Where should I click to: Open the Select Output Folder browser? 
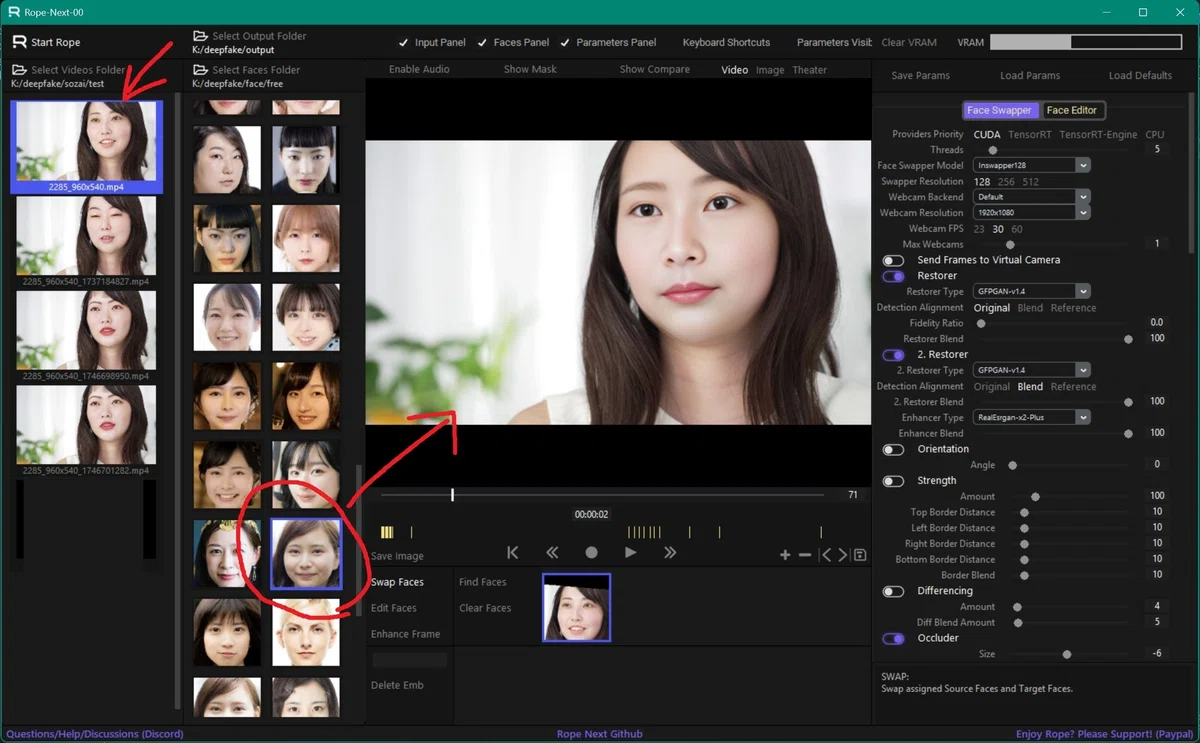(x=250, y=36)
